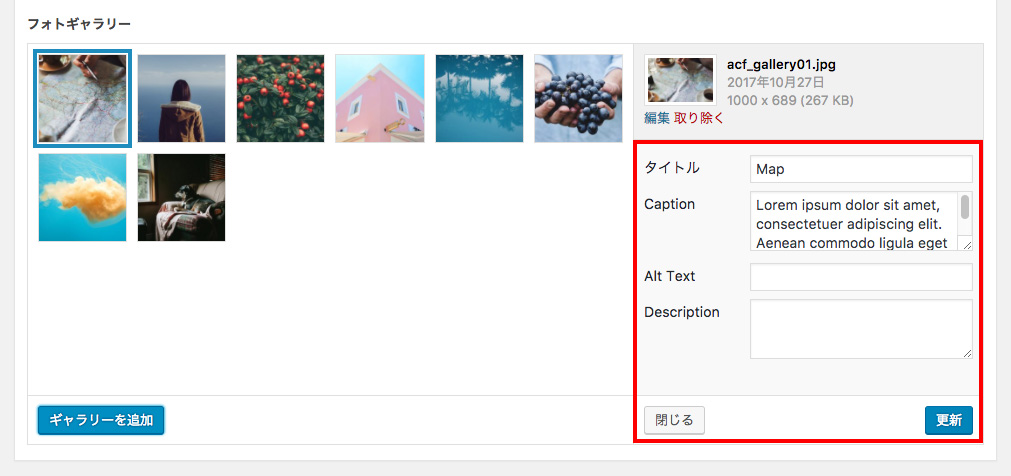Click the 取り除く link
This screenshot has width=1011, height=476.
pyautogui.click(x=699, y=118)
